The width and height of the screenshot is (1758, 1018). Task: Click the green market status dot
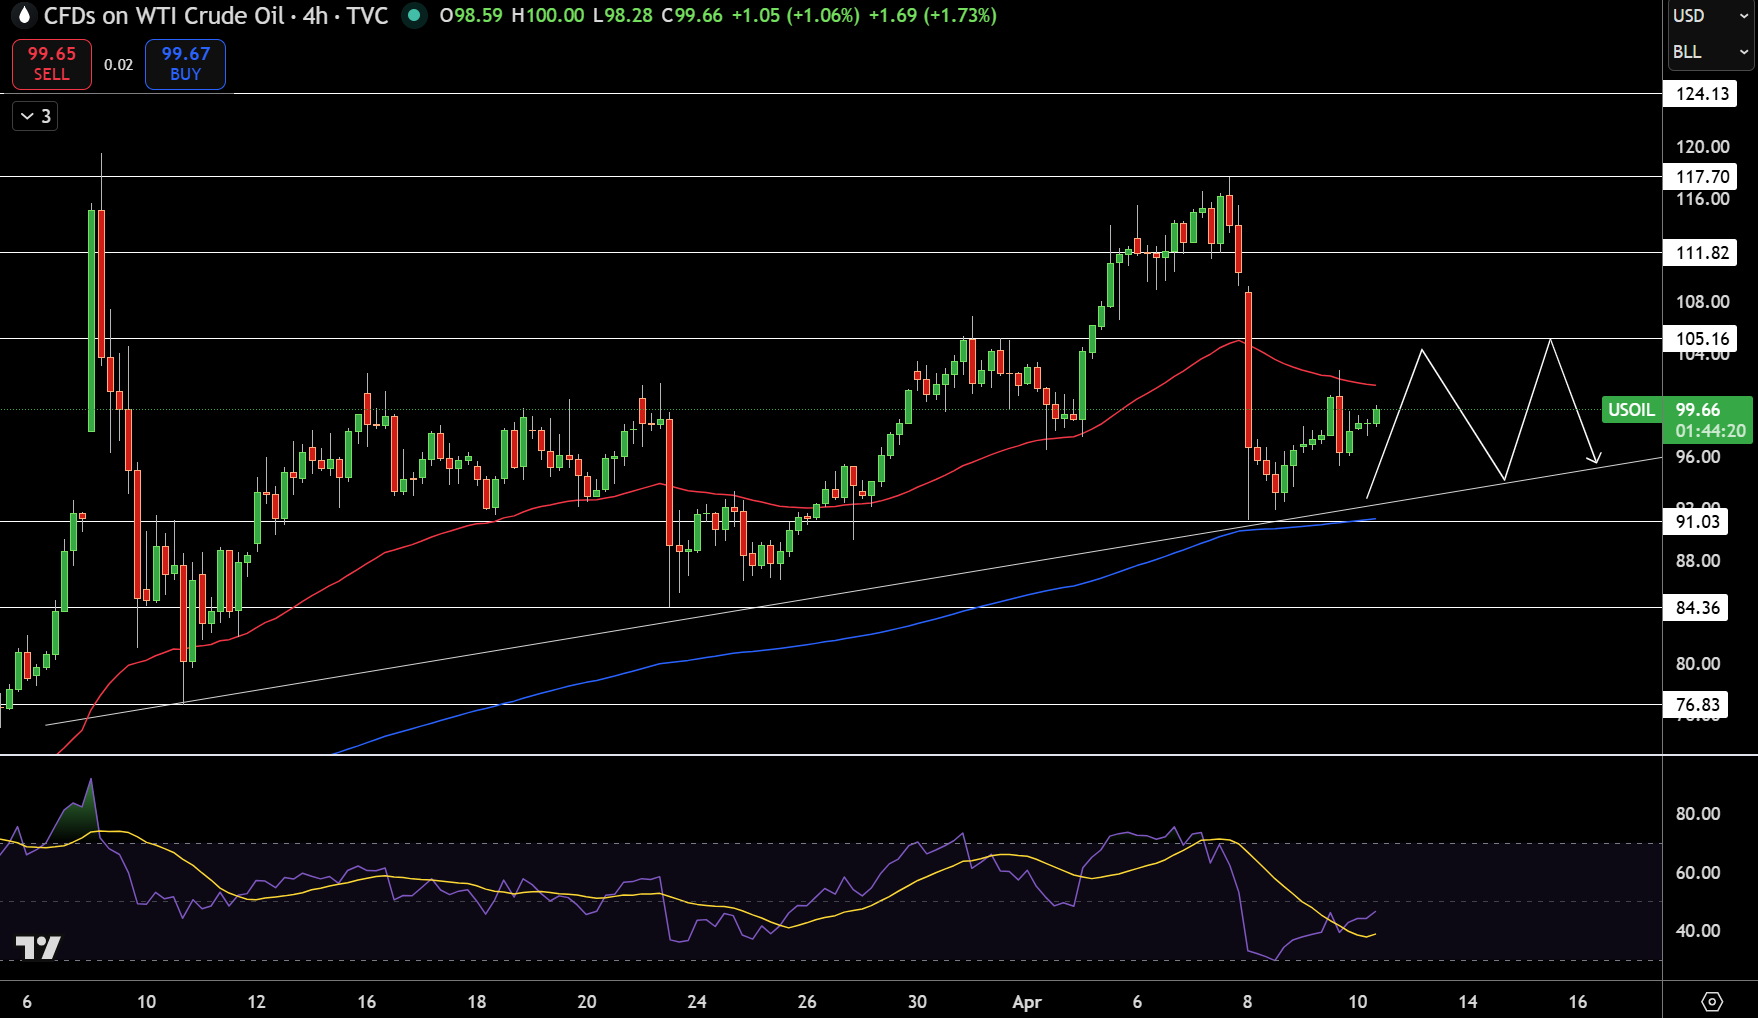tap(413, 16)
